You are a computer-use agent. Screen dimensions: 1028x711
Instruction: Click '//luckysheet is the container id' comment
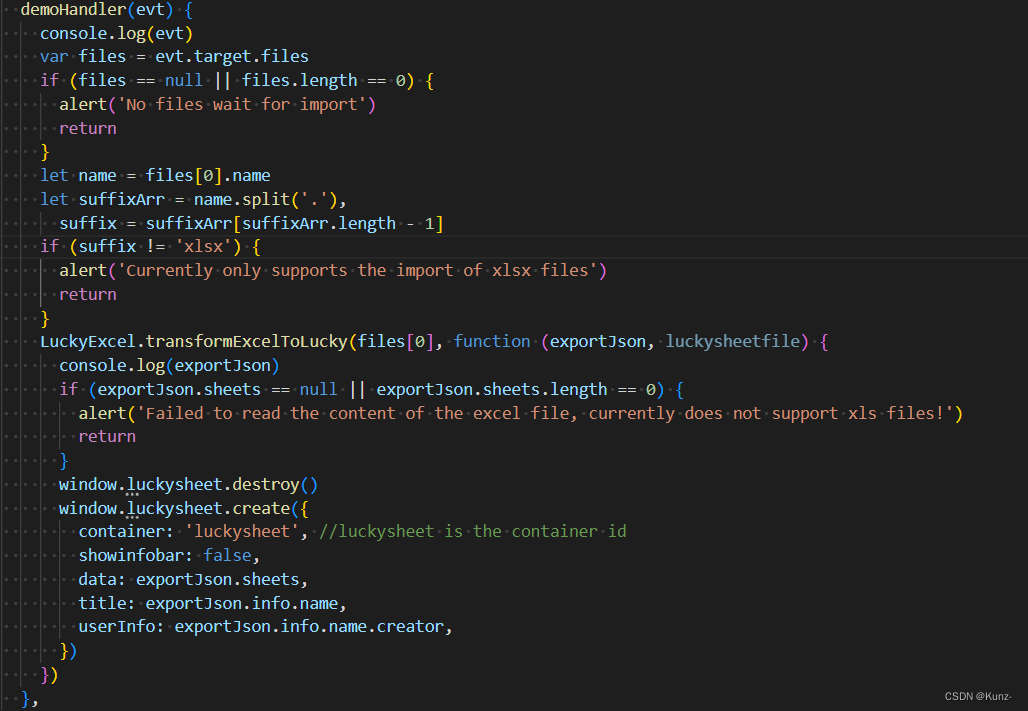472,531
